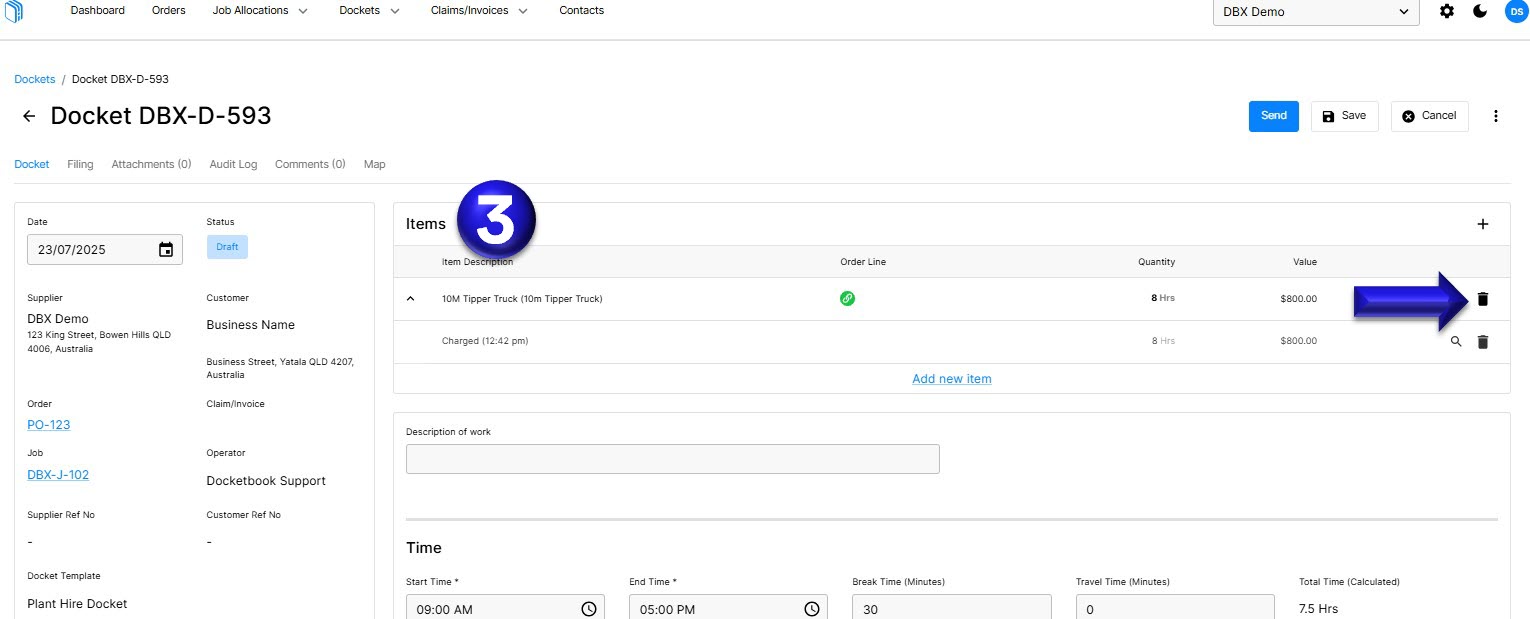Delete the Charged (12:42 pm) row
The height and width of the screenshot is (619, 1530).
tap(1483, 341)
